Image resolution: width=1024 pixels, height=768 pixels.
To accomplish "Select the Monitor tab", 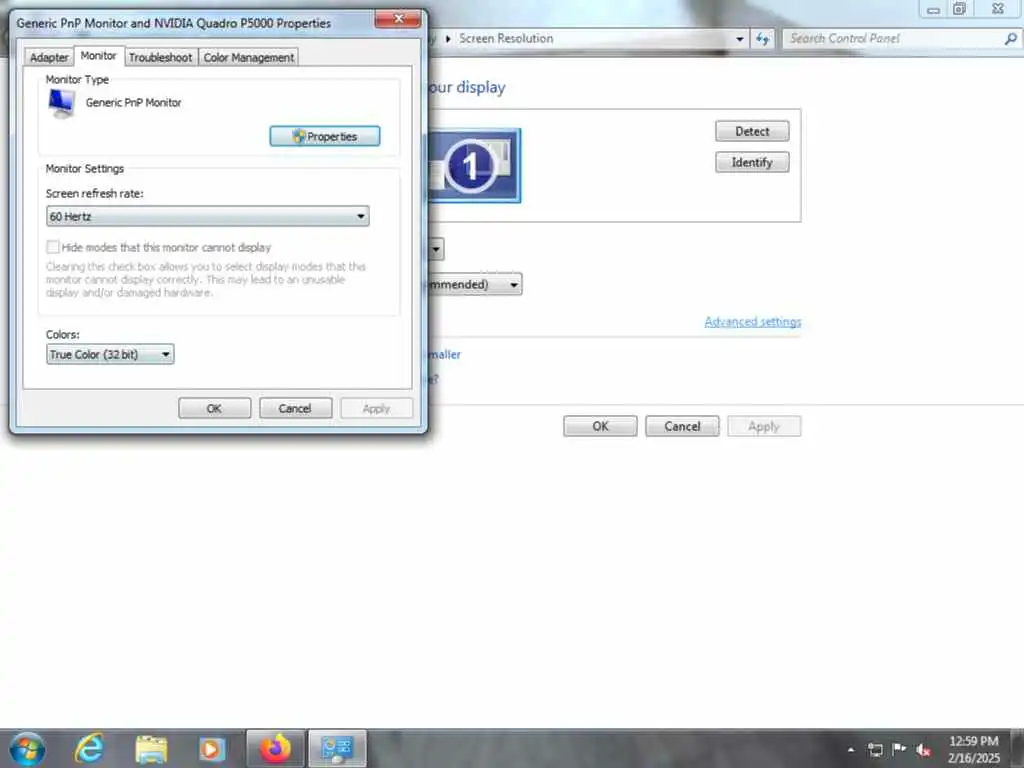I will pos(99,56).
